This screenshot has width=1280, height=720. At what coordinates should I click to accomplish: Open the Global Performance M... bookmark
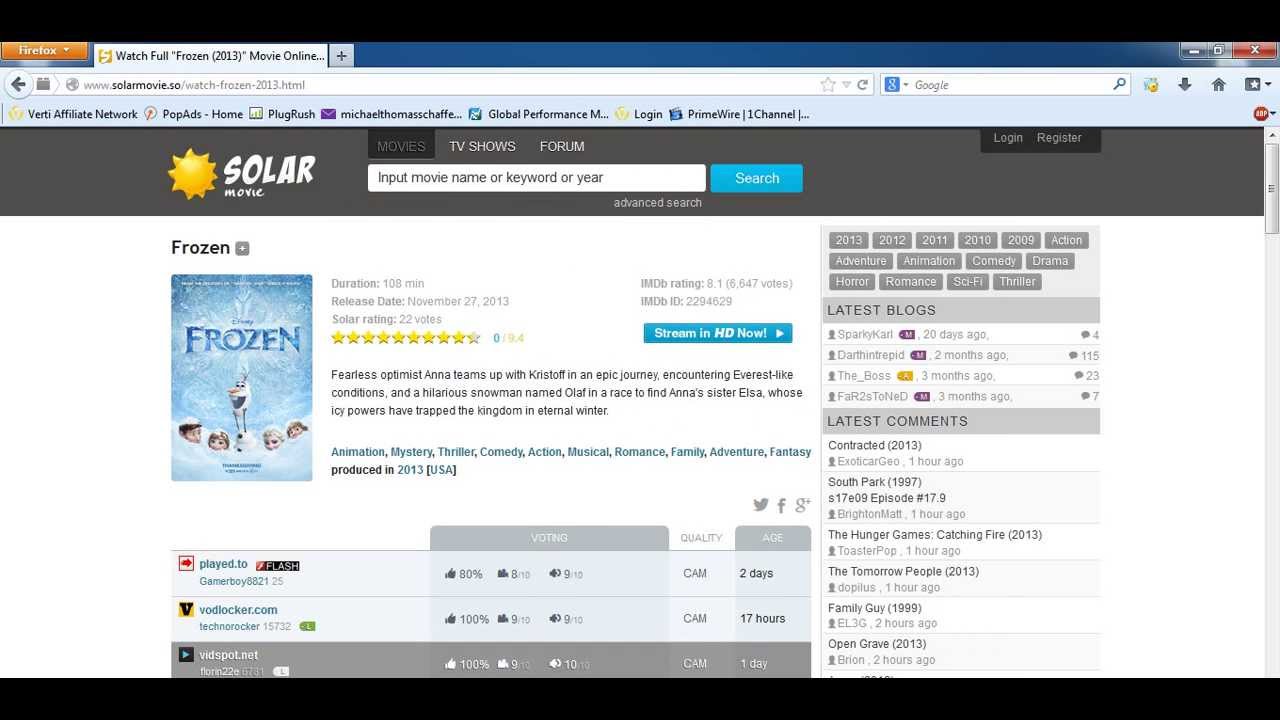538,114
